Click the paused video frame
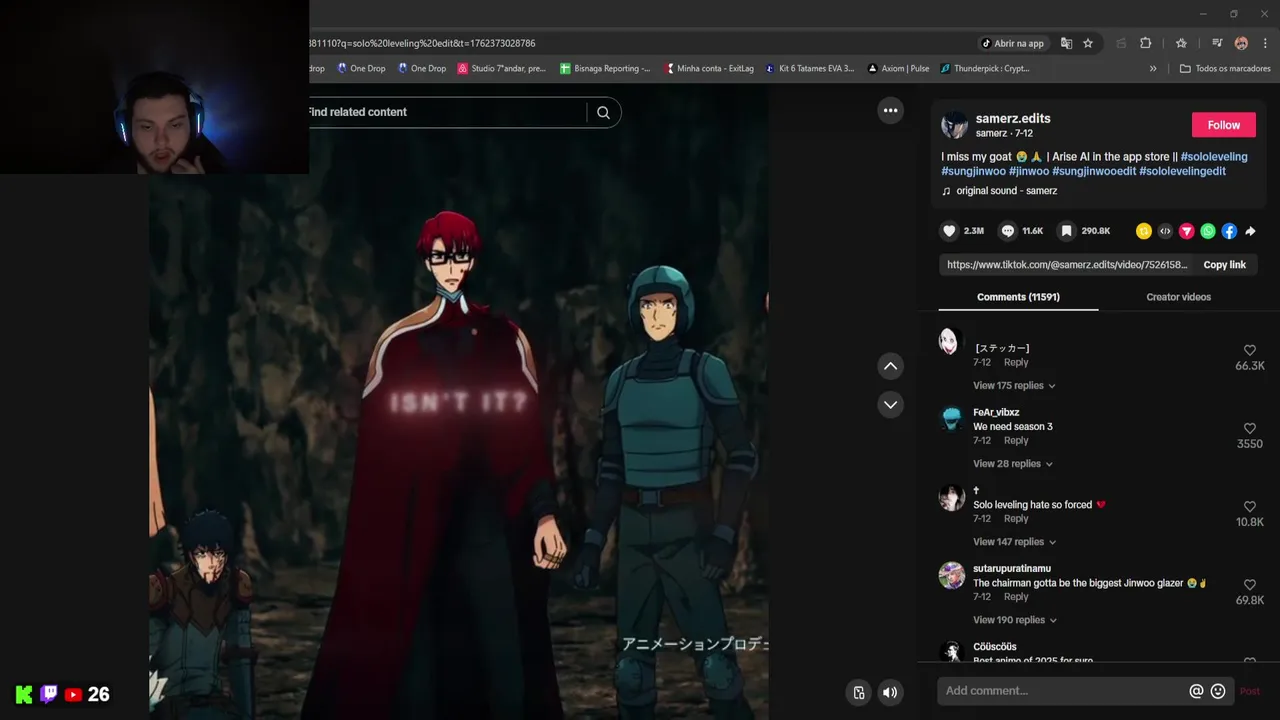1280x720 pixels. (x=459, y=400)
